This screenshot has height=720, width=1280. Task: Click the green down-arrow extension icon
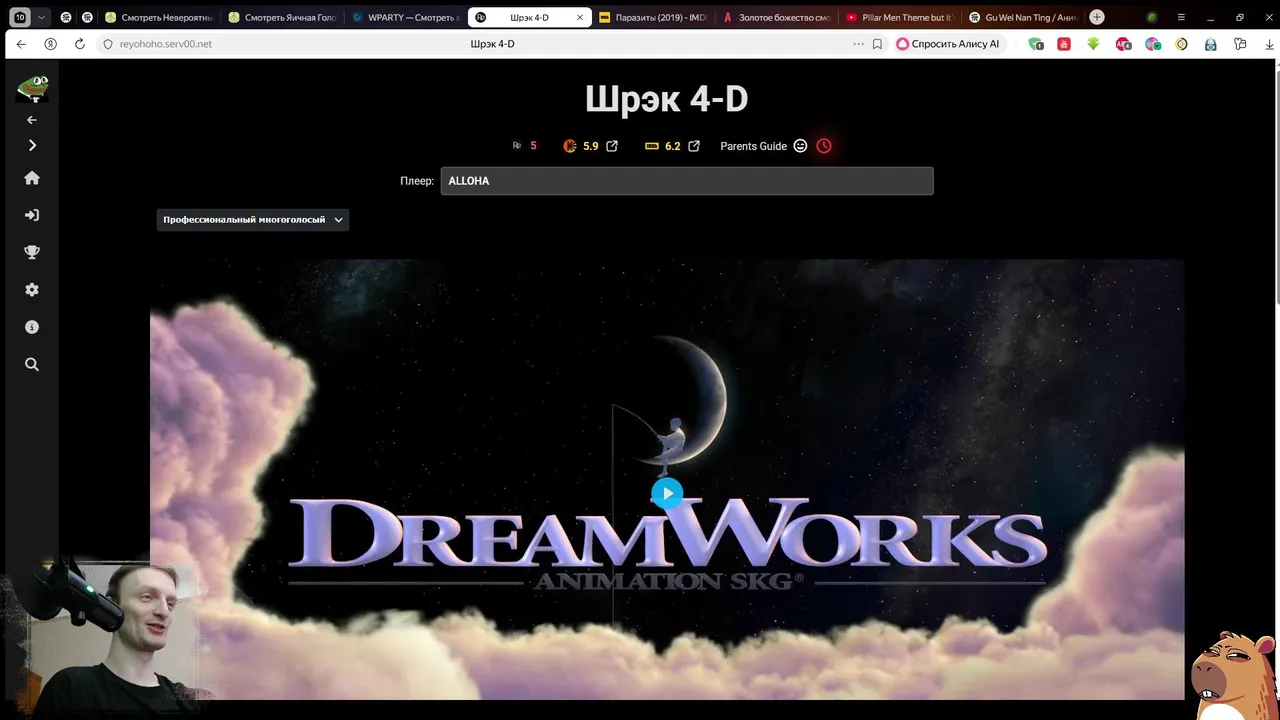(x=1093, y=44)
